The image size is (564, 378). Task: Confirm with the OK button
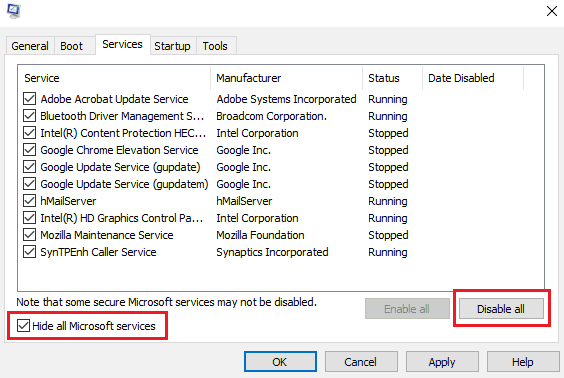pos(280,361)
